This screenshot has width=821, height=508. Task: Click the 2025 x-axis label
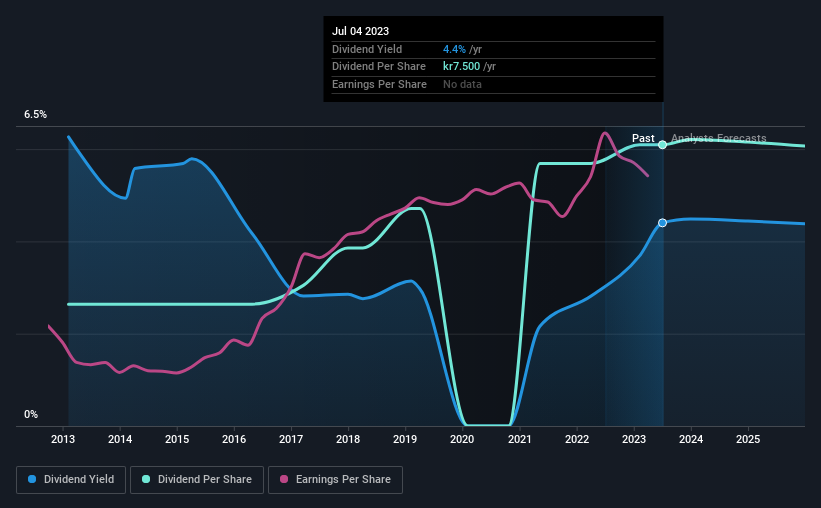tap(748, 439)
